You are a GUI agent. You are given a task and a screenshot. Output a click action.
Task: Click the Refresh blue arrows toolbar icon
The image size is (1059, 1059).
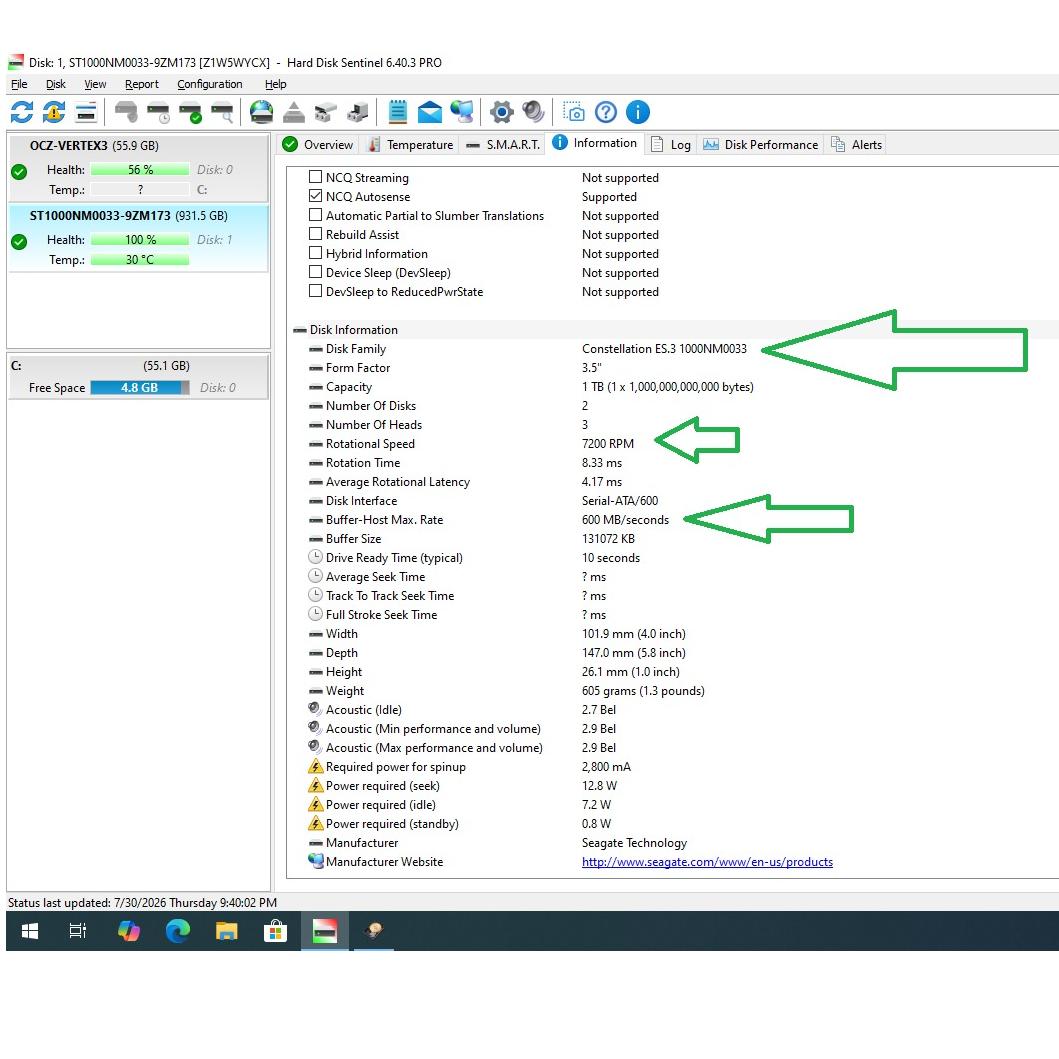[x=22, y=112]
